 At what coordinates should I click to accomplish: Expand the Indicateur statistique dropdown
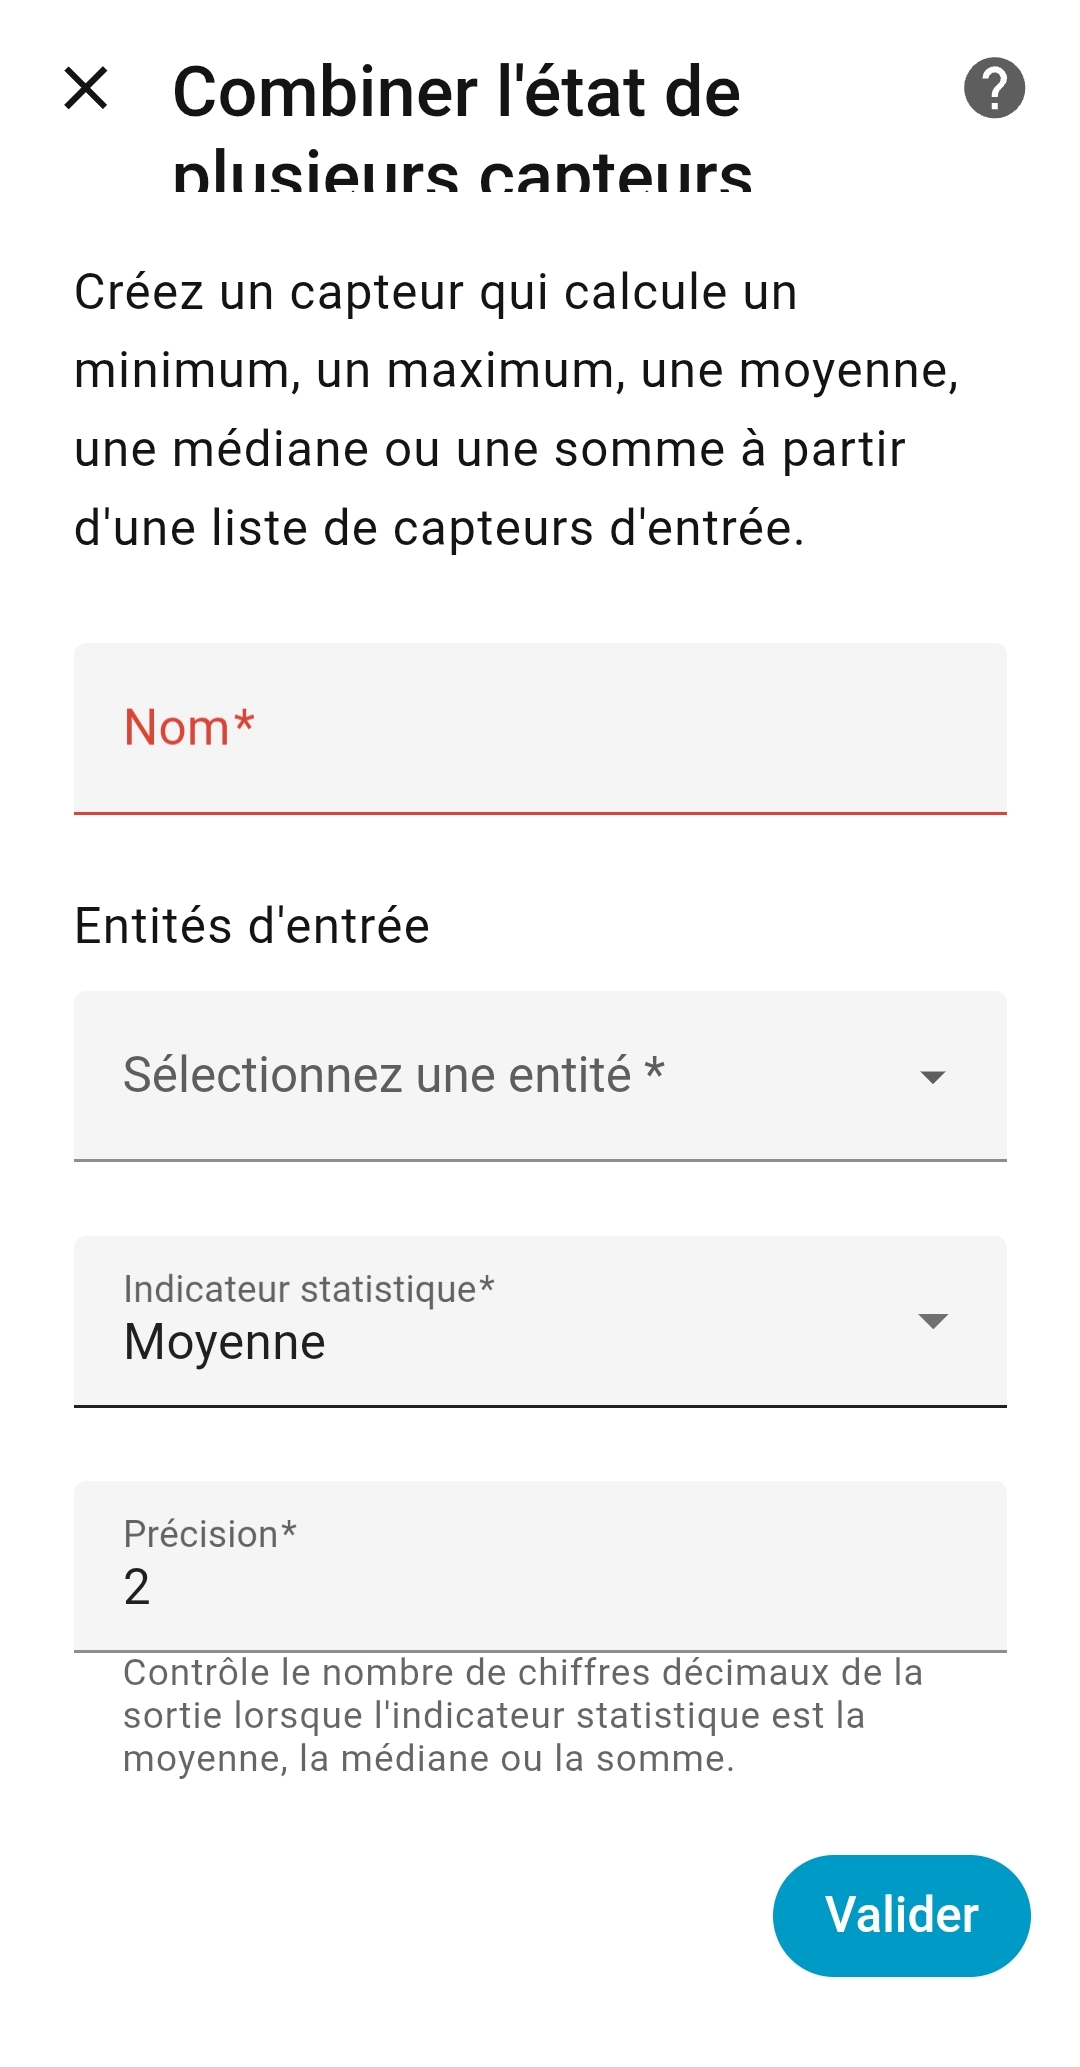[540, 1321]
